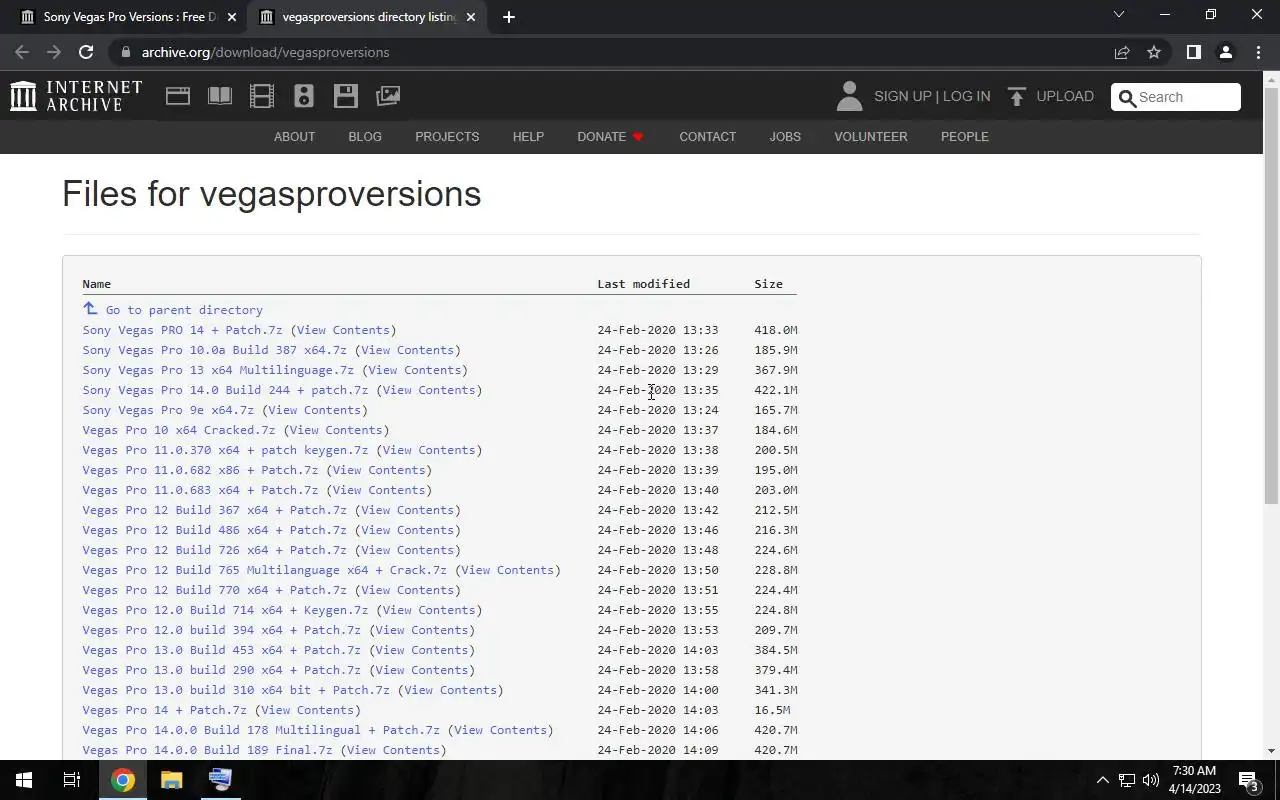Image resolution: width=1280 pixels, height=800 pixels.
Task: Reload the page
Action: coord(86,52)
